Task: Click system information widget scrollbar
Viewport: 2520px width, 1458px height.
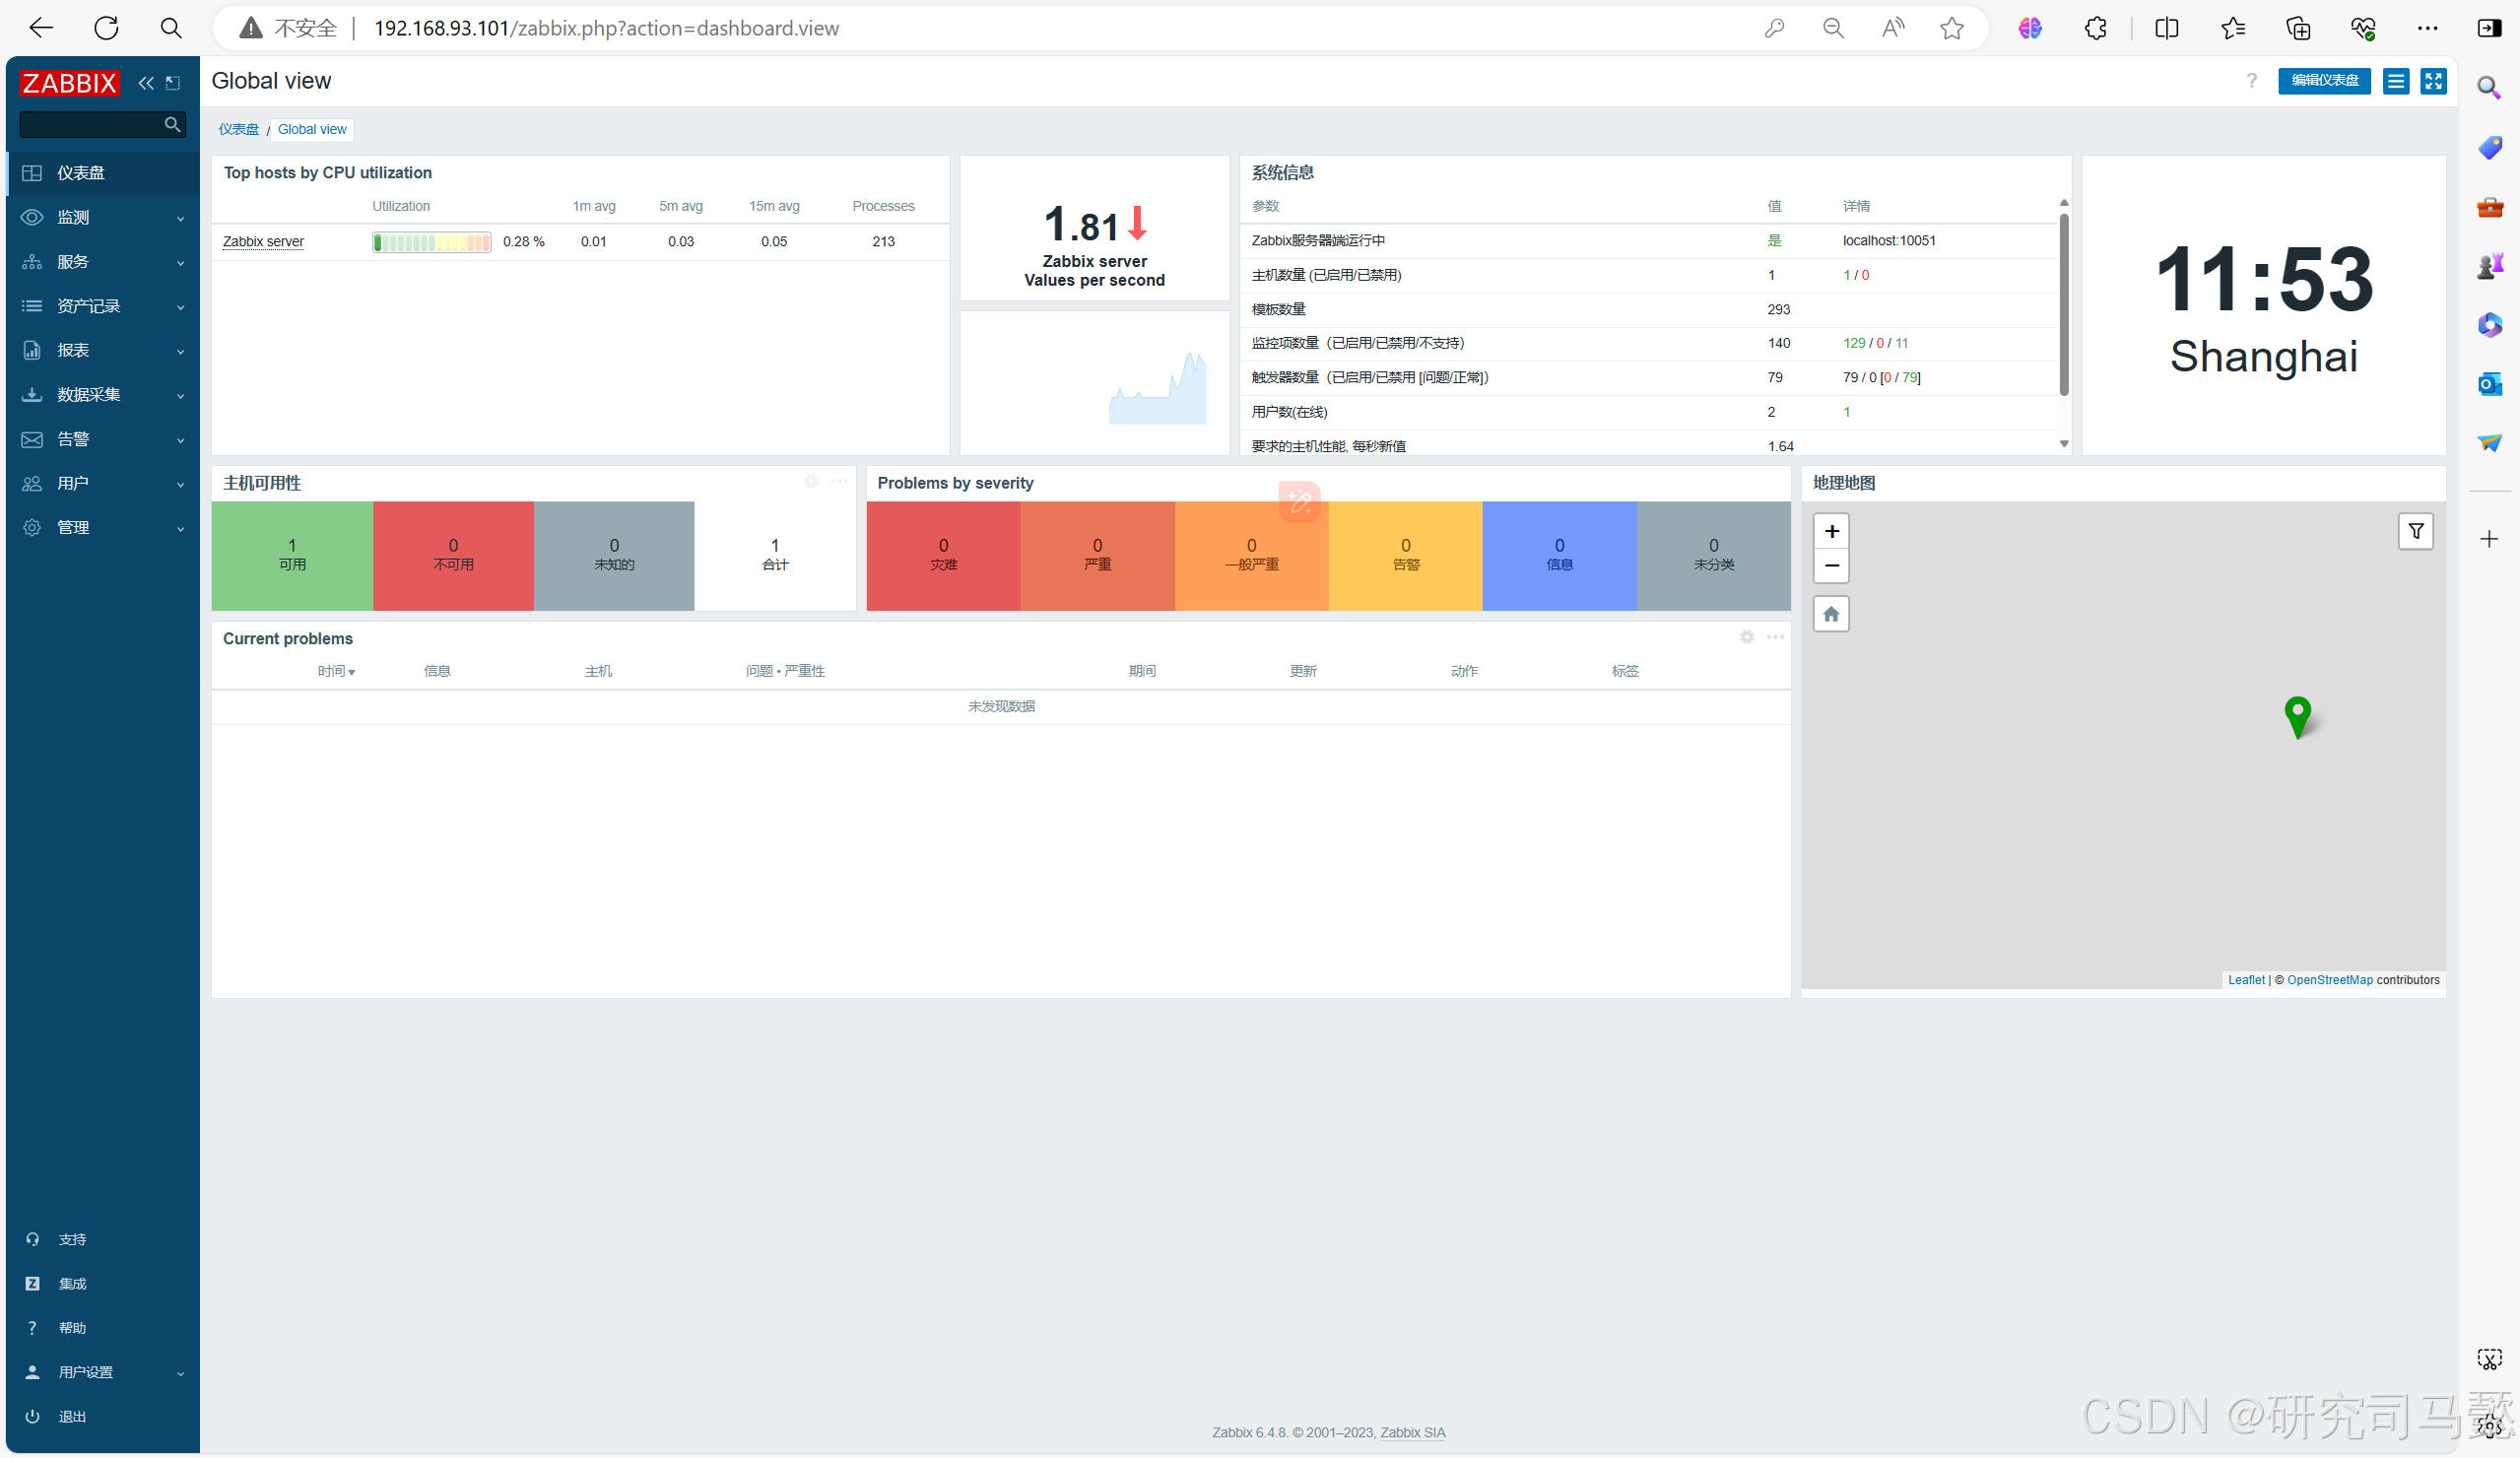Action: [2064, 305]
